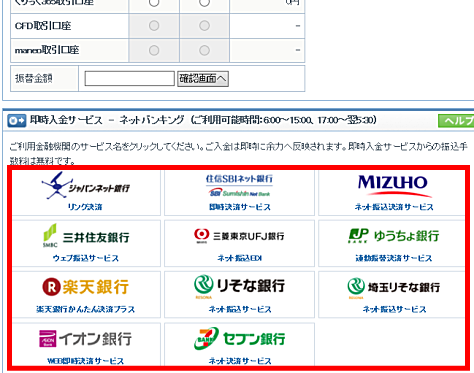Click the 確認画面へ button
Viewport: 474px width, 373px height.
pos(203,79)
